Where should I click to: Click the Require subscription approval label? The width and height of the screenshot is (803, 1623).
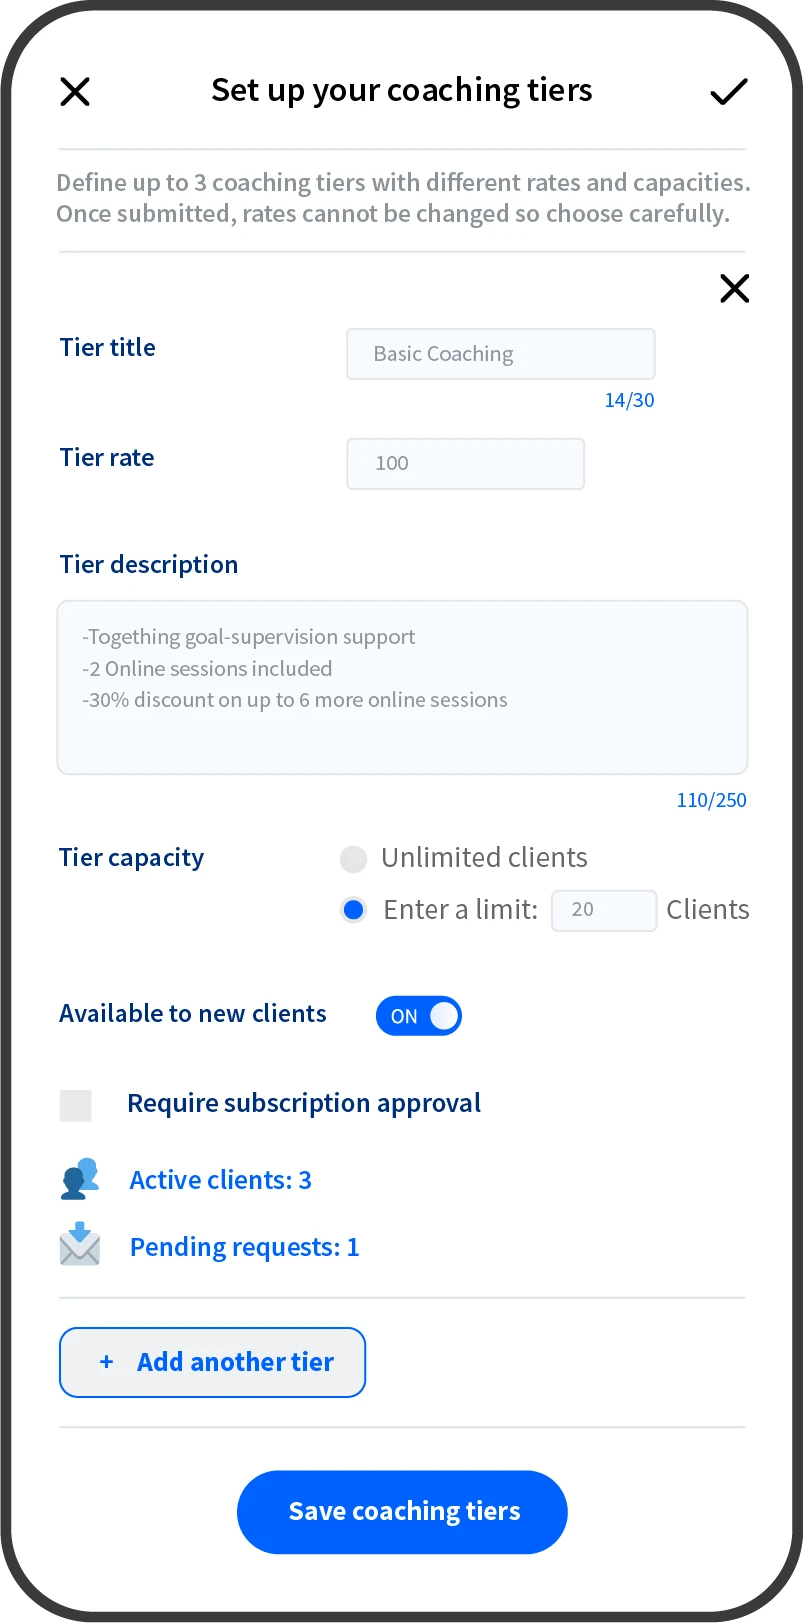tap(304, 1103)
